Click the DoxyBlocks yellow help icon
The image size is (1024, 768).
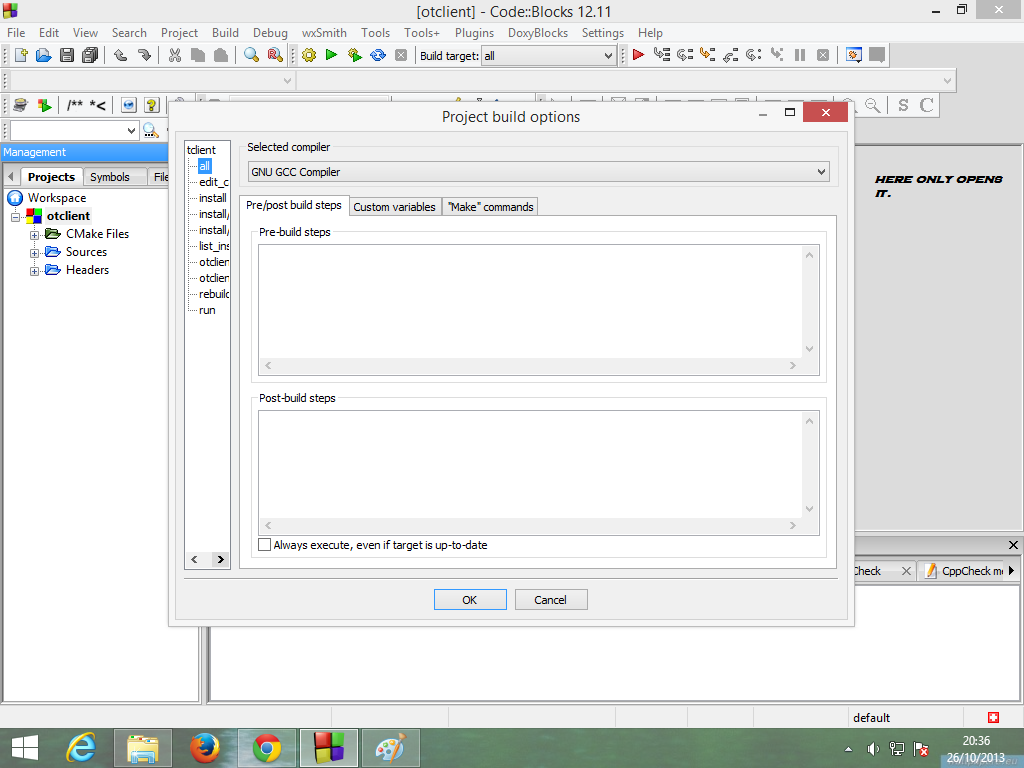(152, 104)
